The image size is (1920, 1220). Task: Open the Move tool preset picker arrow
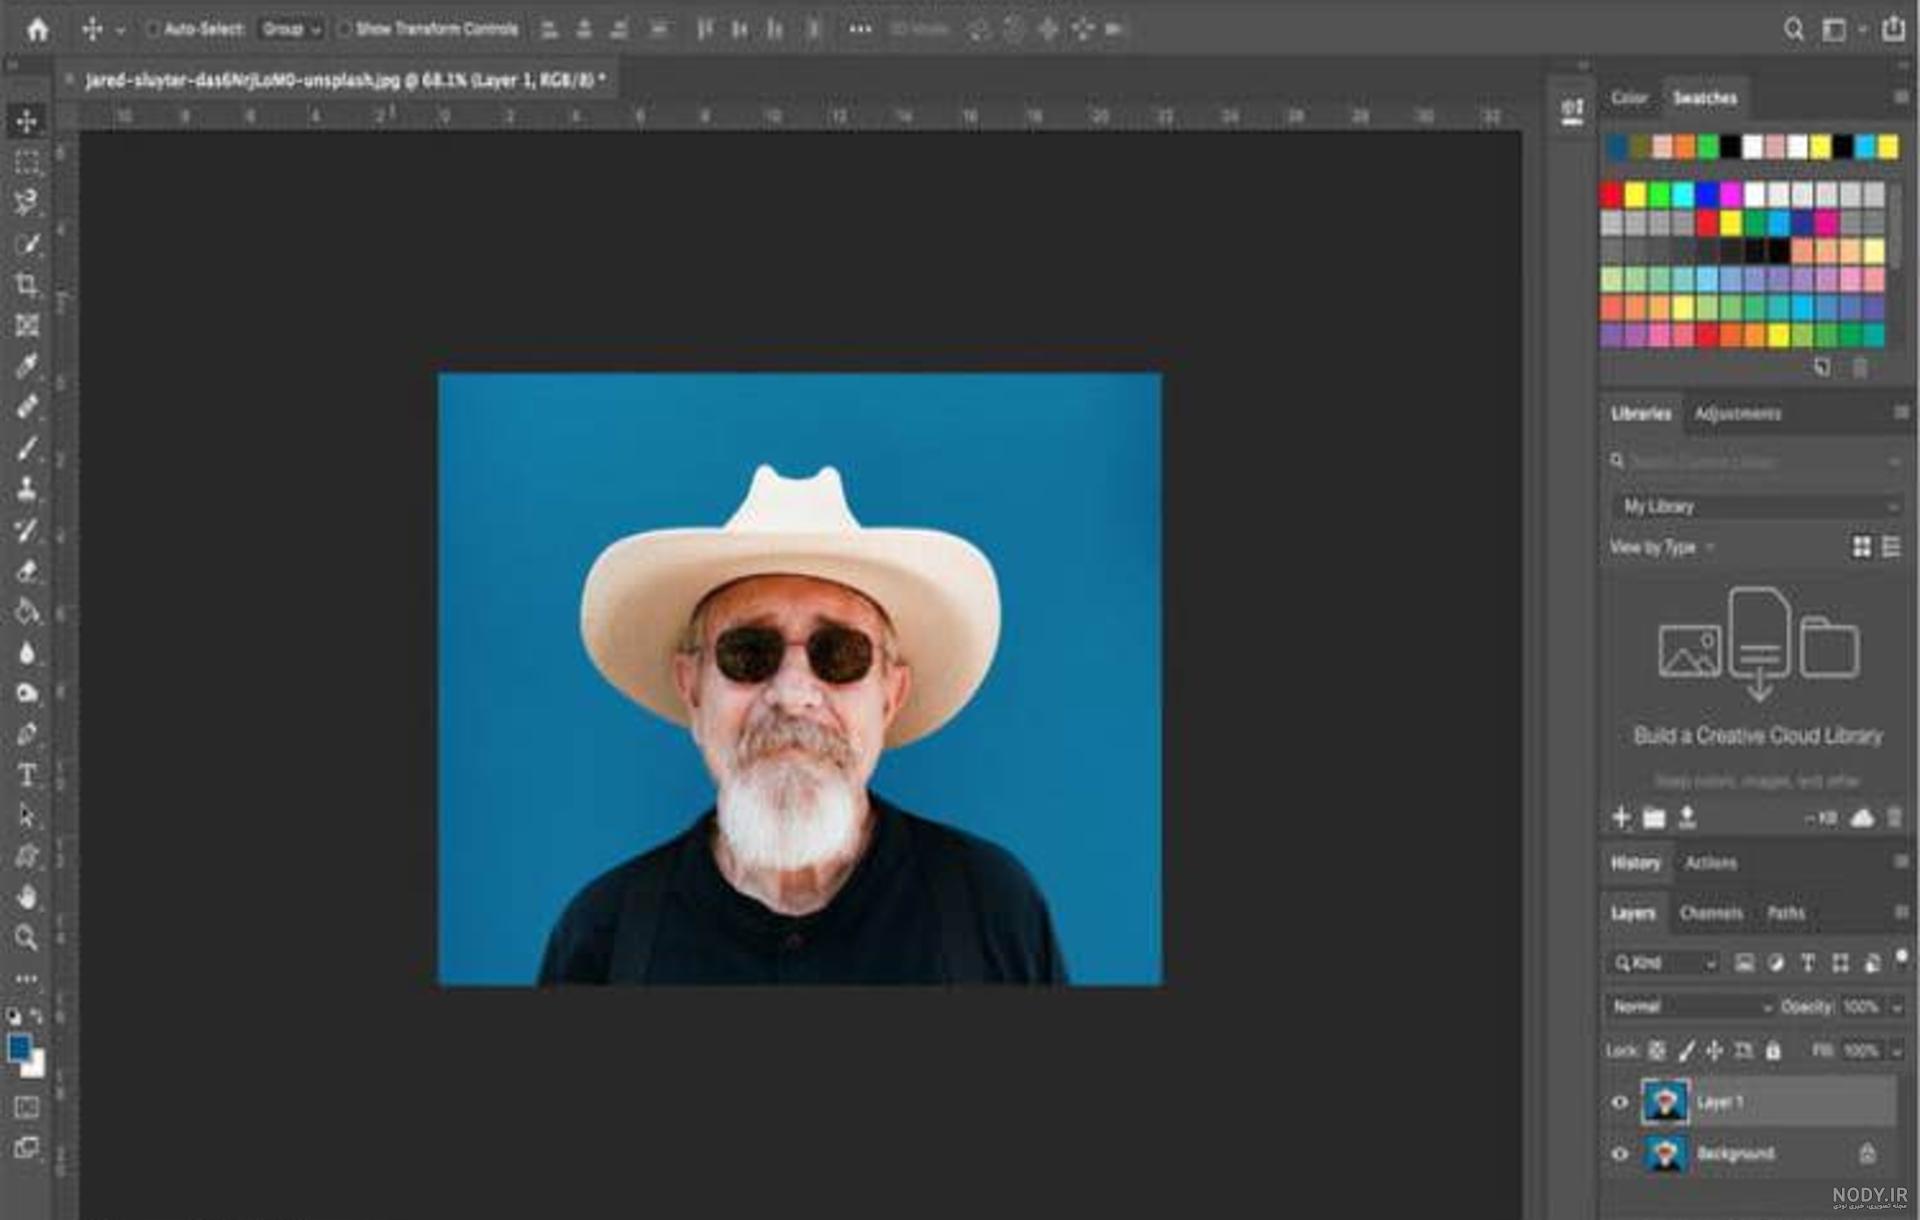pos(121,31)
